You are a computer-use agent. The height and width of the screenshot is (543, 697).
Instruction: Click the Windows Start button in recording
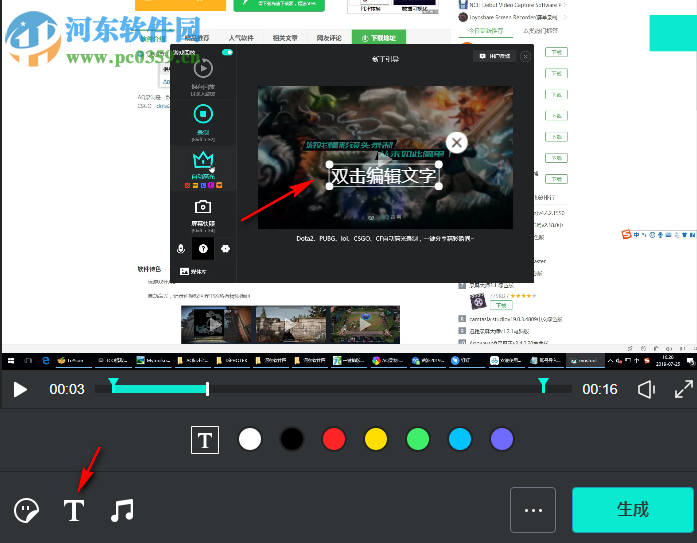point(11,361)
